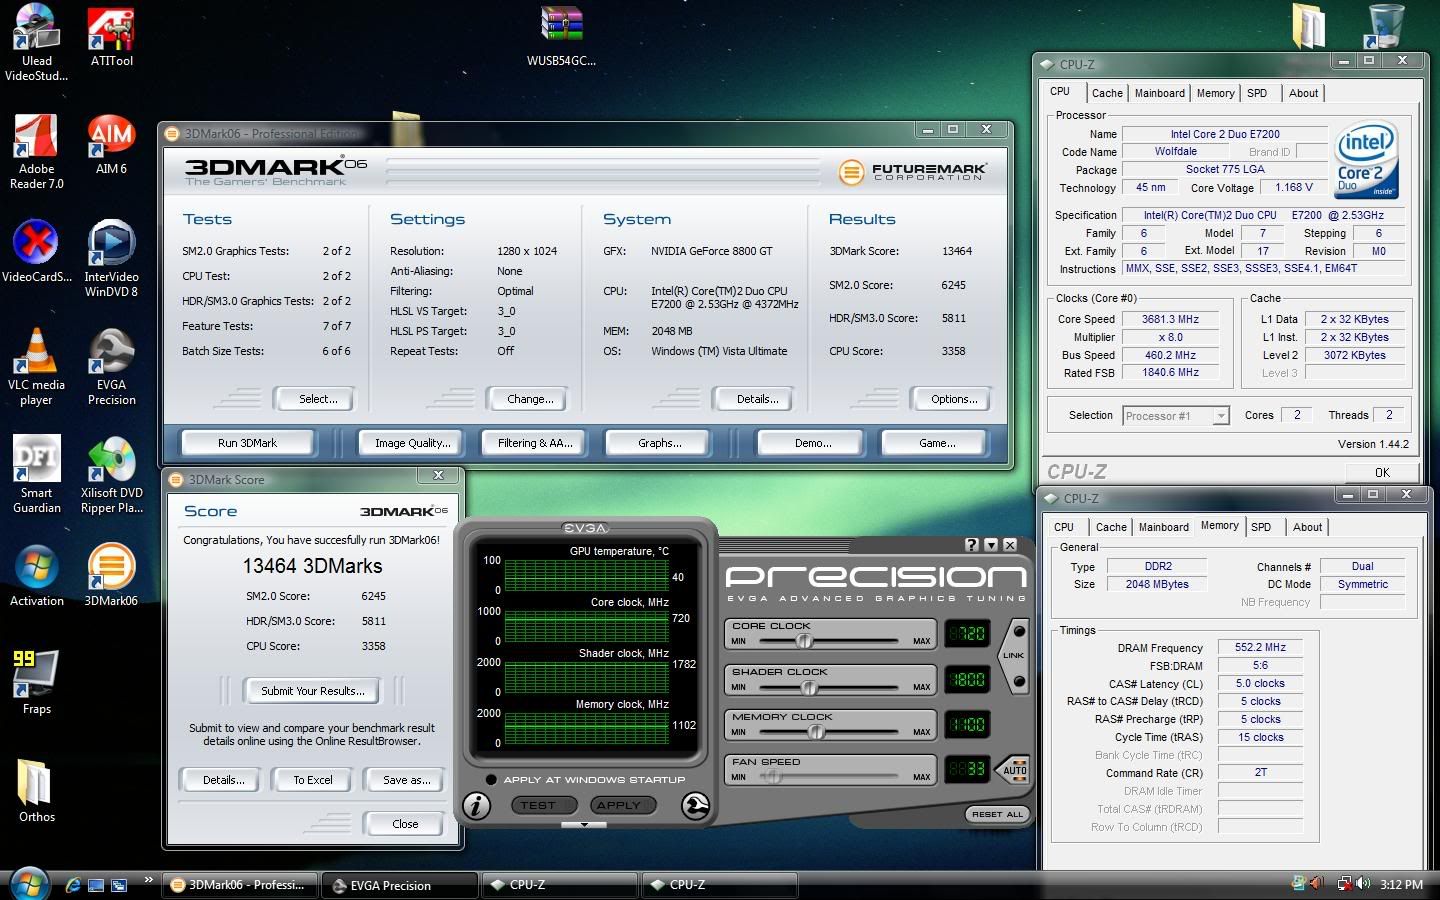Open InterVideo WinDVD 8 shortcut

(x=111, y=259)
